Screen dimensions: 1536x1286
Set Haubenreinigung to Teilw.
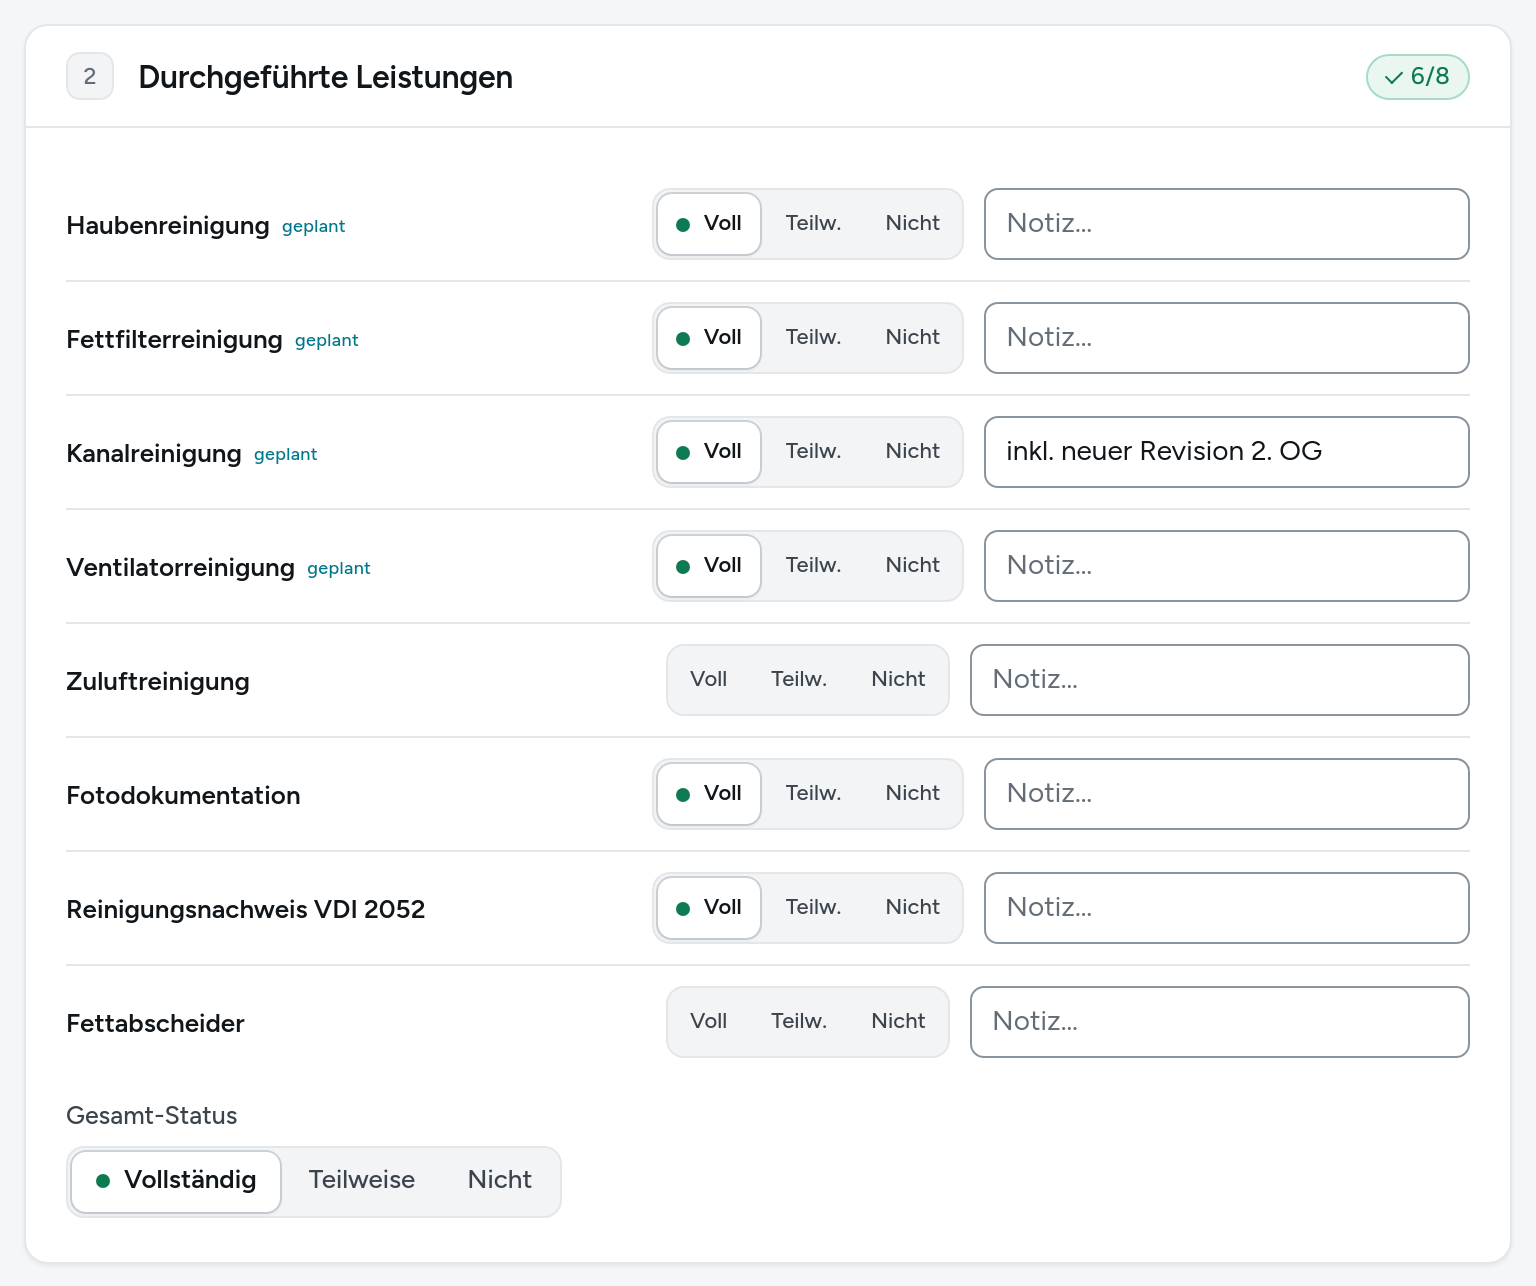pos(813,224)
